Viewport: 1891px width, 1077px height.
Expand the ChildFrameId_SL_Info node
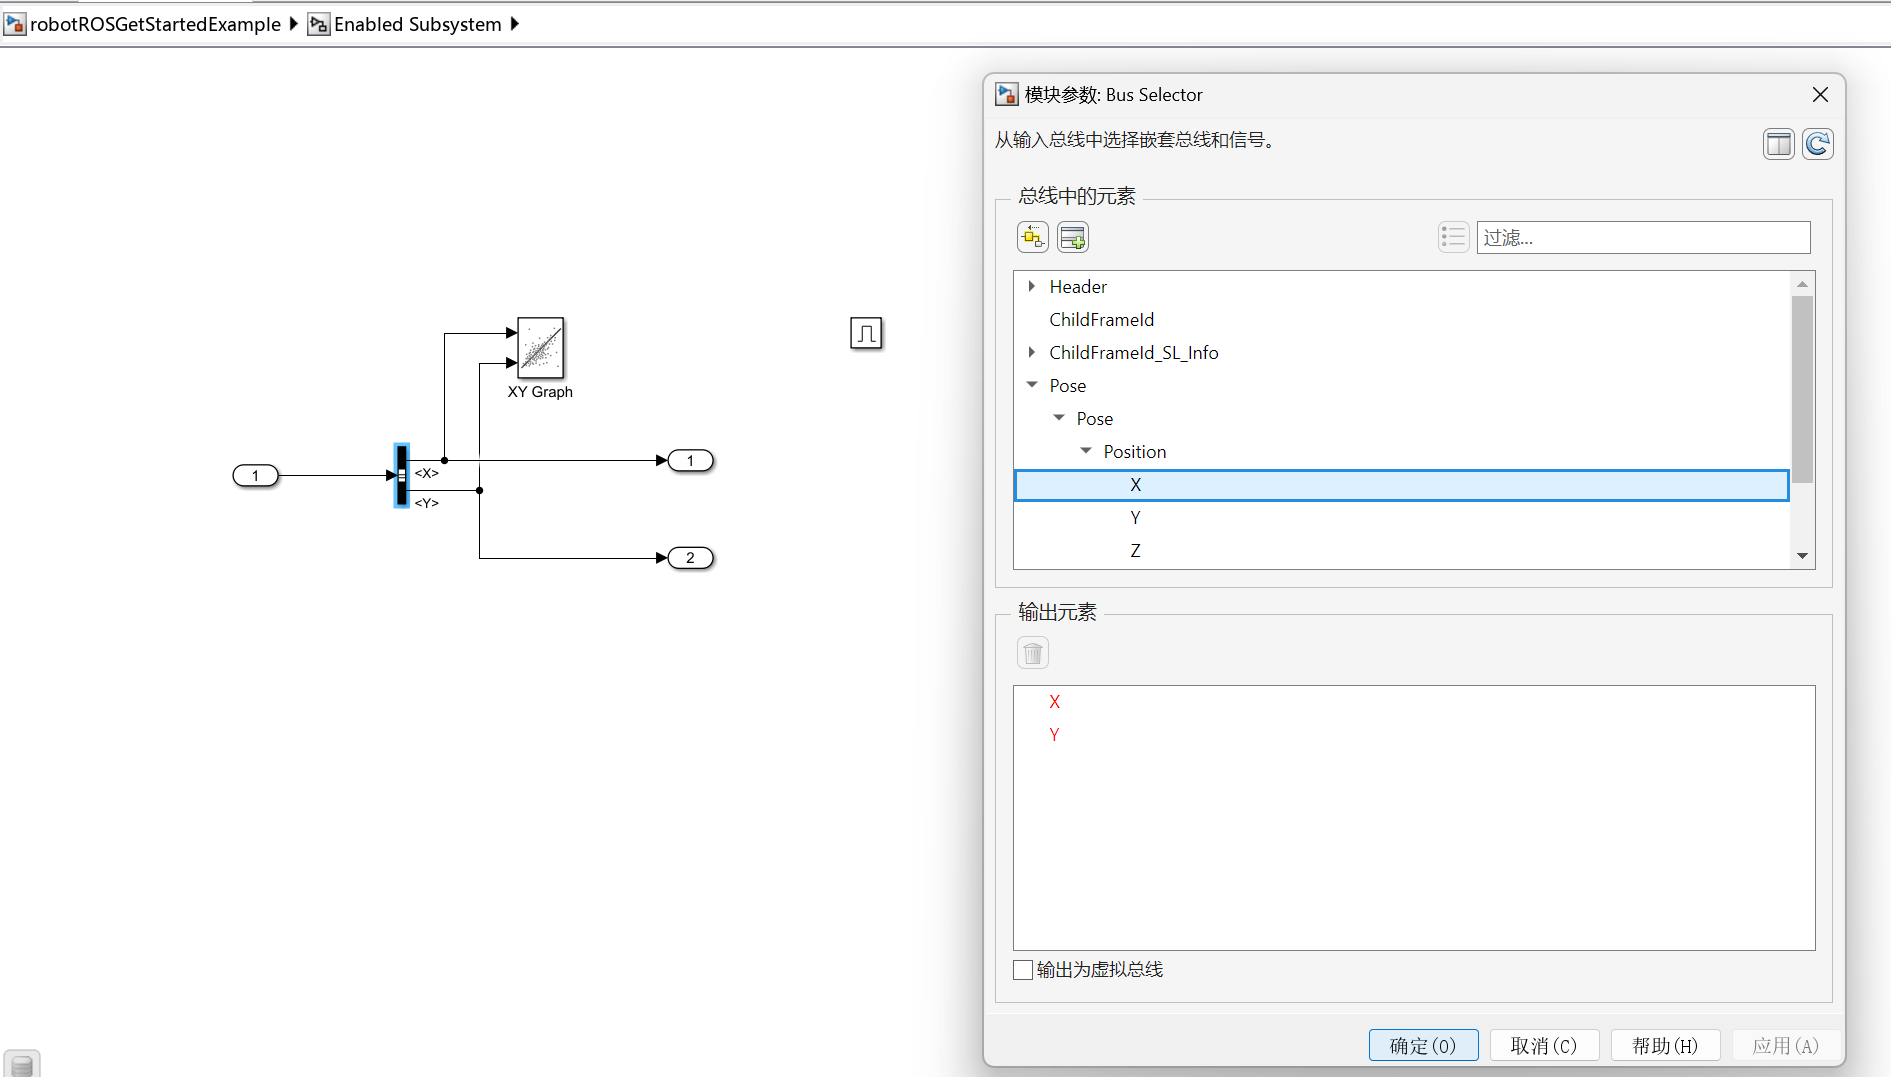(1032, 353)
